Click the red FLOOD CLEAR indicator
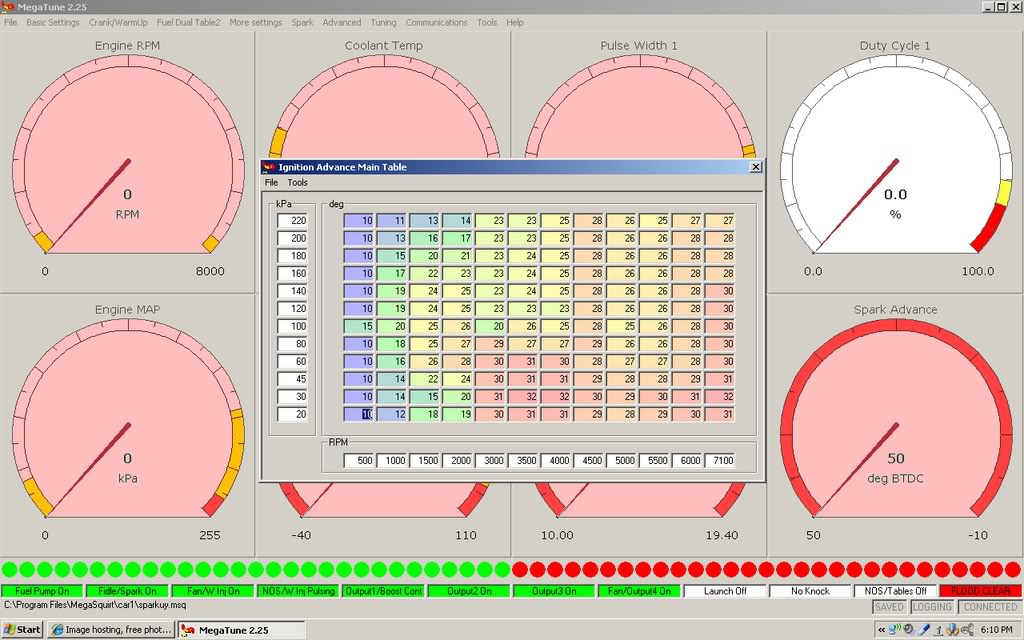 [x=980, y=591]
